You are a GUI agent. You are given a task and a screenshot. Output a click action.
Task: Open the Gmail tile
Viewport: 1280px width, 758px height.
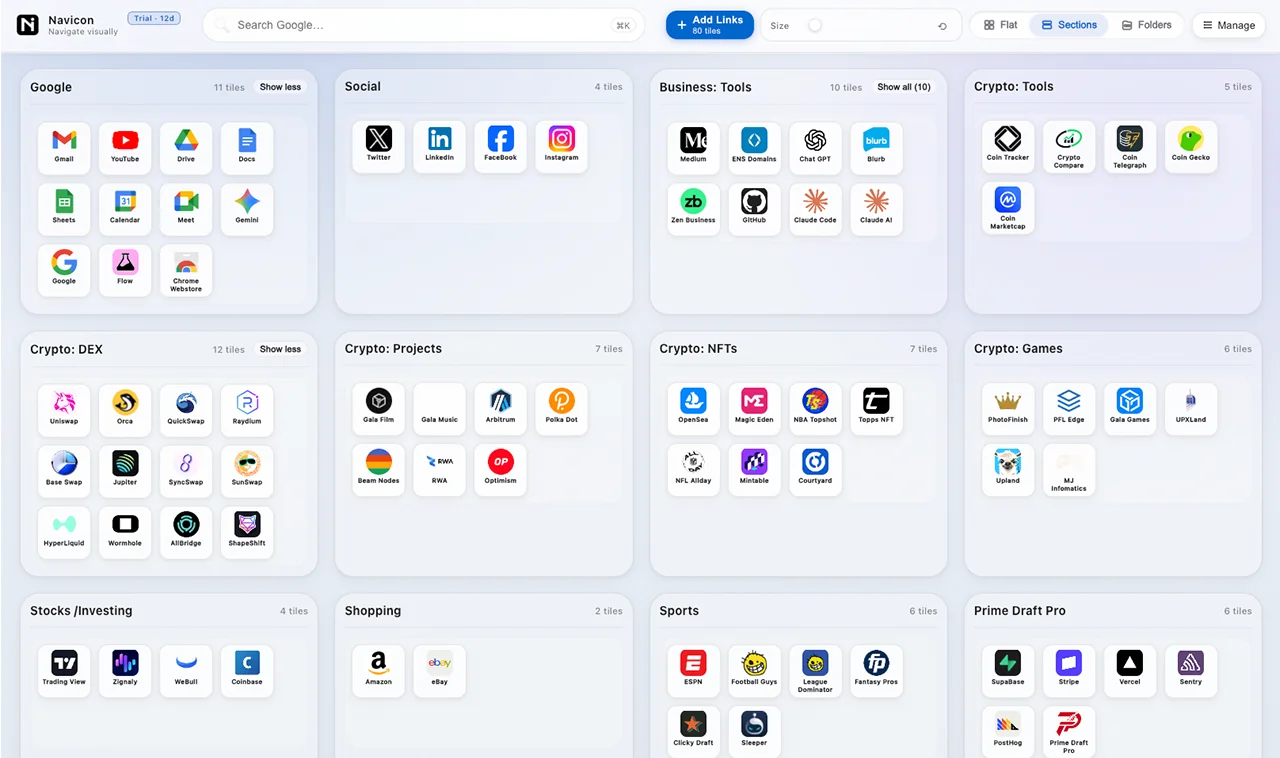(x=64, y=148)
